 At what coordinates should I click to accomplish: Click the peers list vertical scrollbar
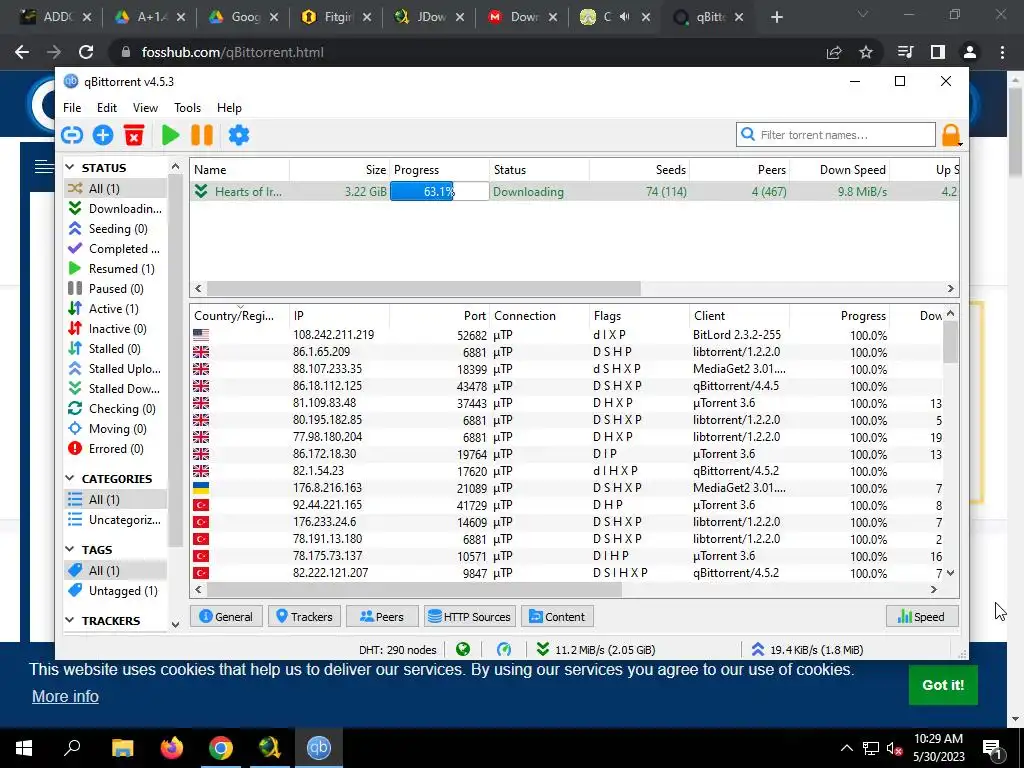point(950,342)
